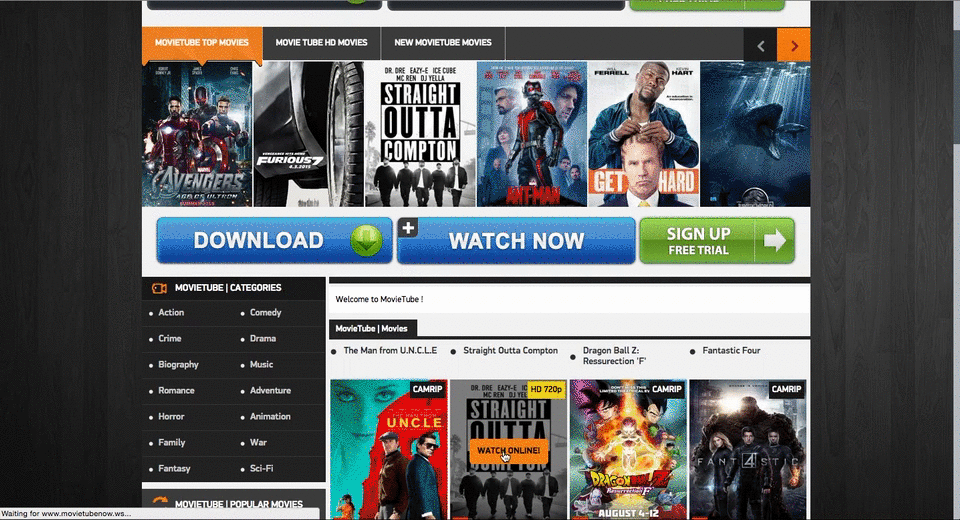Click CAMRIP badge on Fantastic Four
The height and width of the screenshot is (520, 960).
tap(786, 389)
